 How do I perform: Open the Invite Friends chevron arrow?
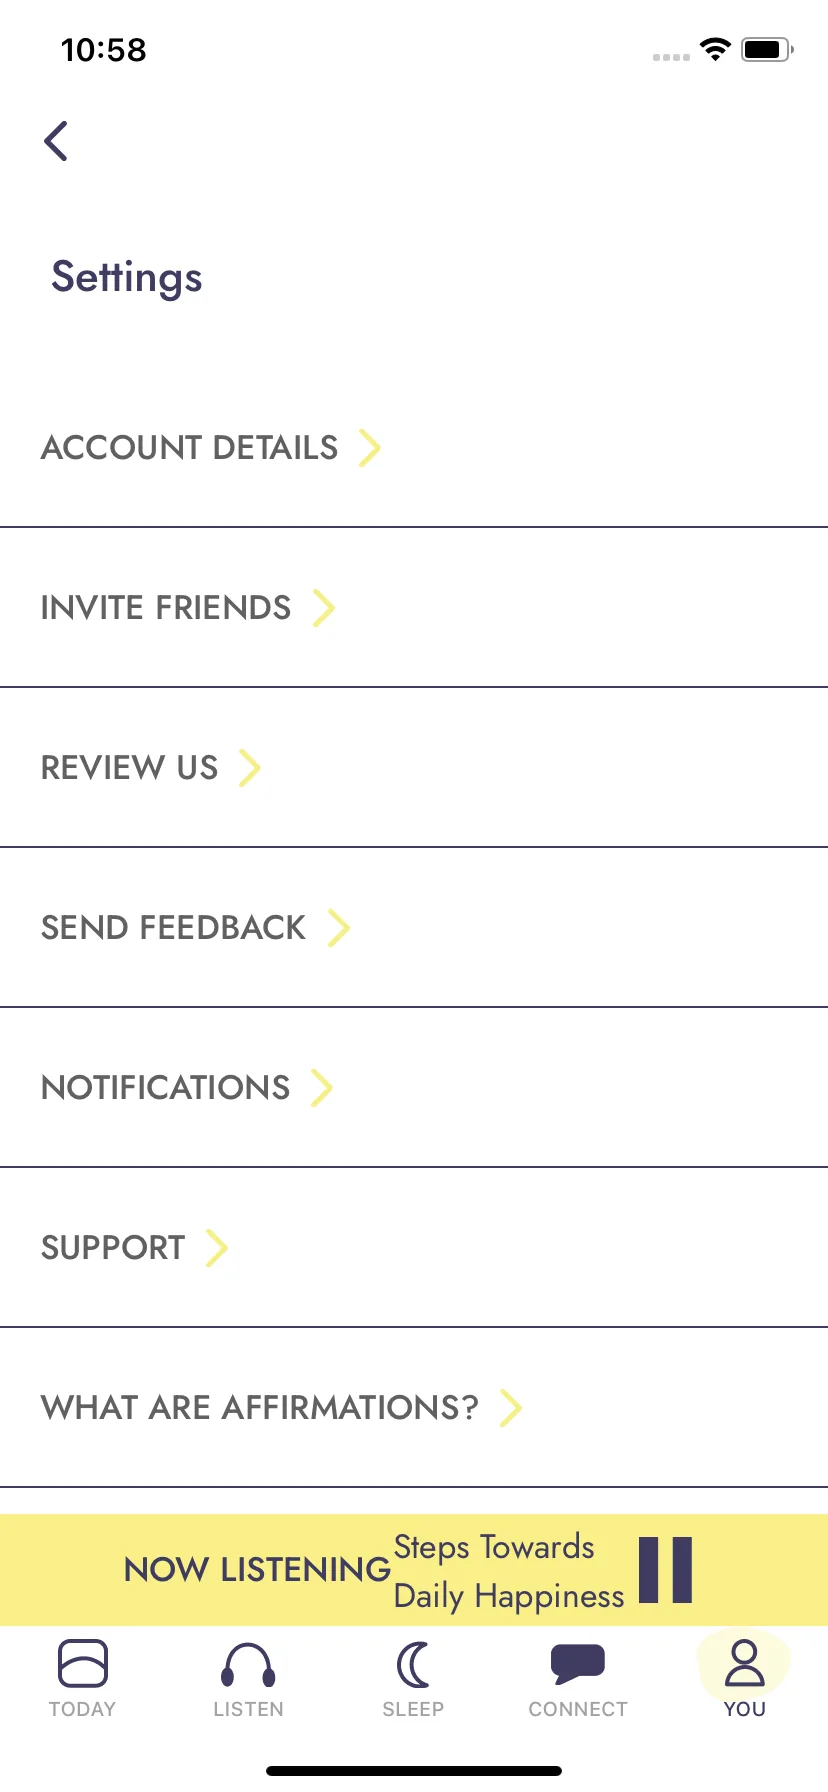[323, 608]
